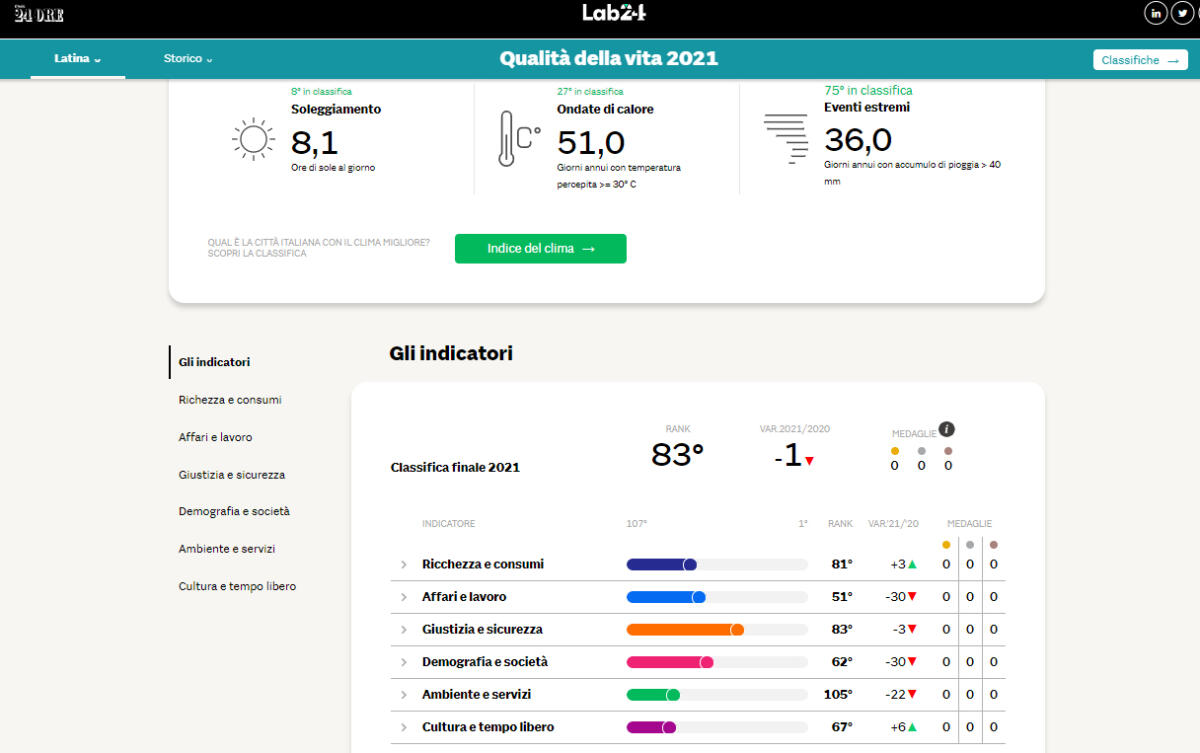Click the Medaglie info icon

tap(946, 429)
